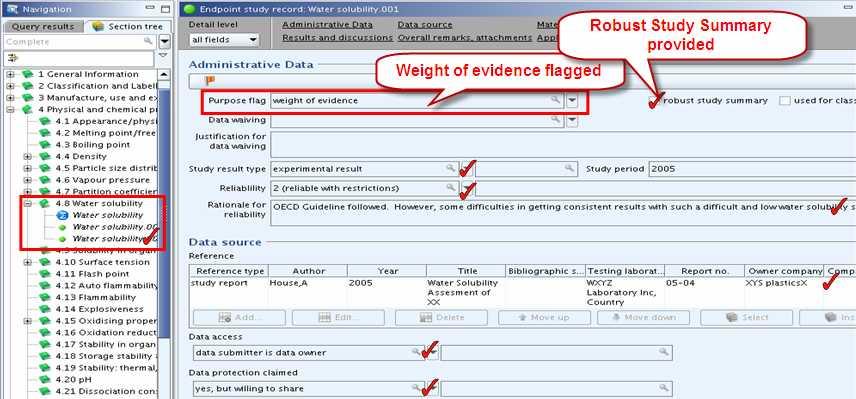Expand the 2 Classification and Labelling node
This screenshot has width=856, height=399.
click(10, 86)
